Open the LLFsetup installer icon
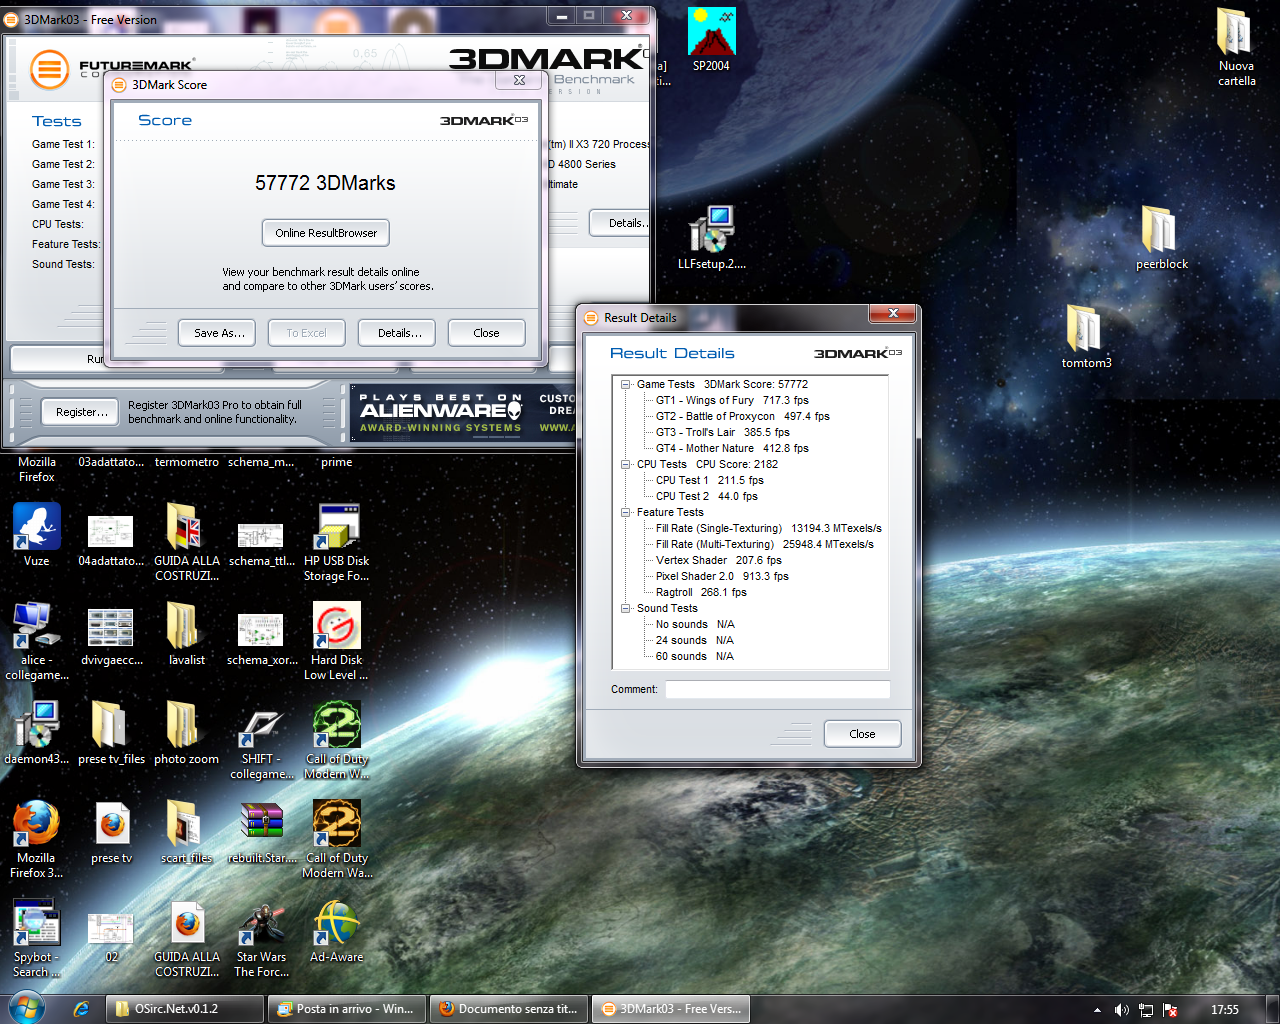1280x1024 pixels. pyautogui.click(x=711, y=237)
